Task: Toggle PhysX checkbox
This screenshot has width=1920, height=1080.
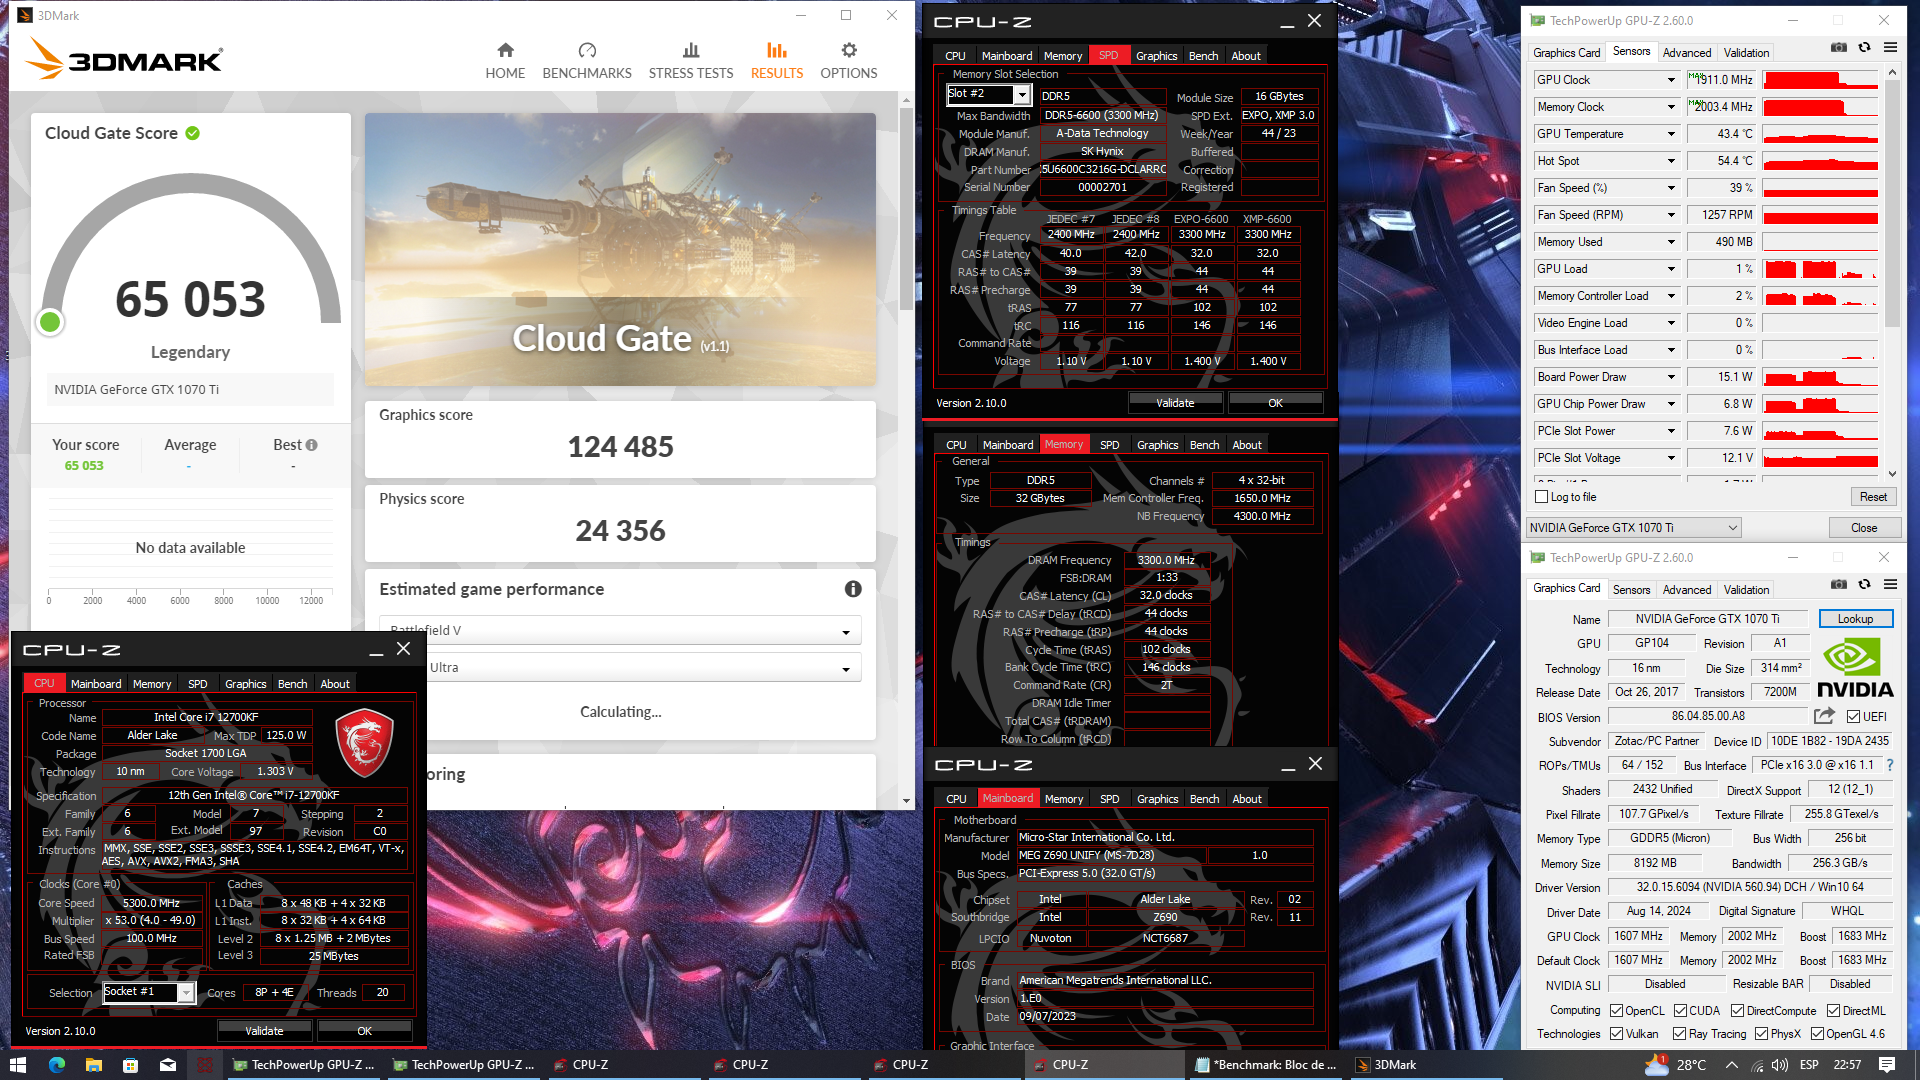Action: 1761,1034
